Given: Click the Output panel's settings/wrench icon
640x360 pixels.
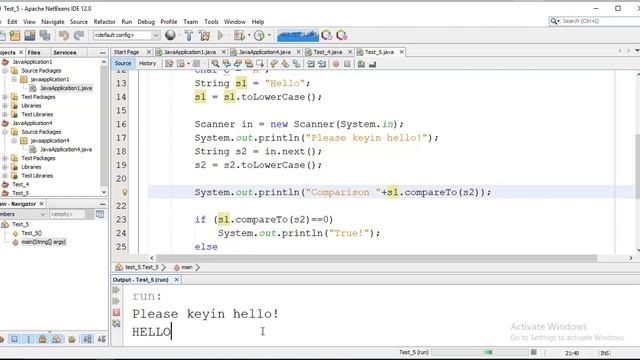Looking at the screenshot, I should pos(116,324).
